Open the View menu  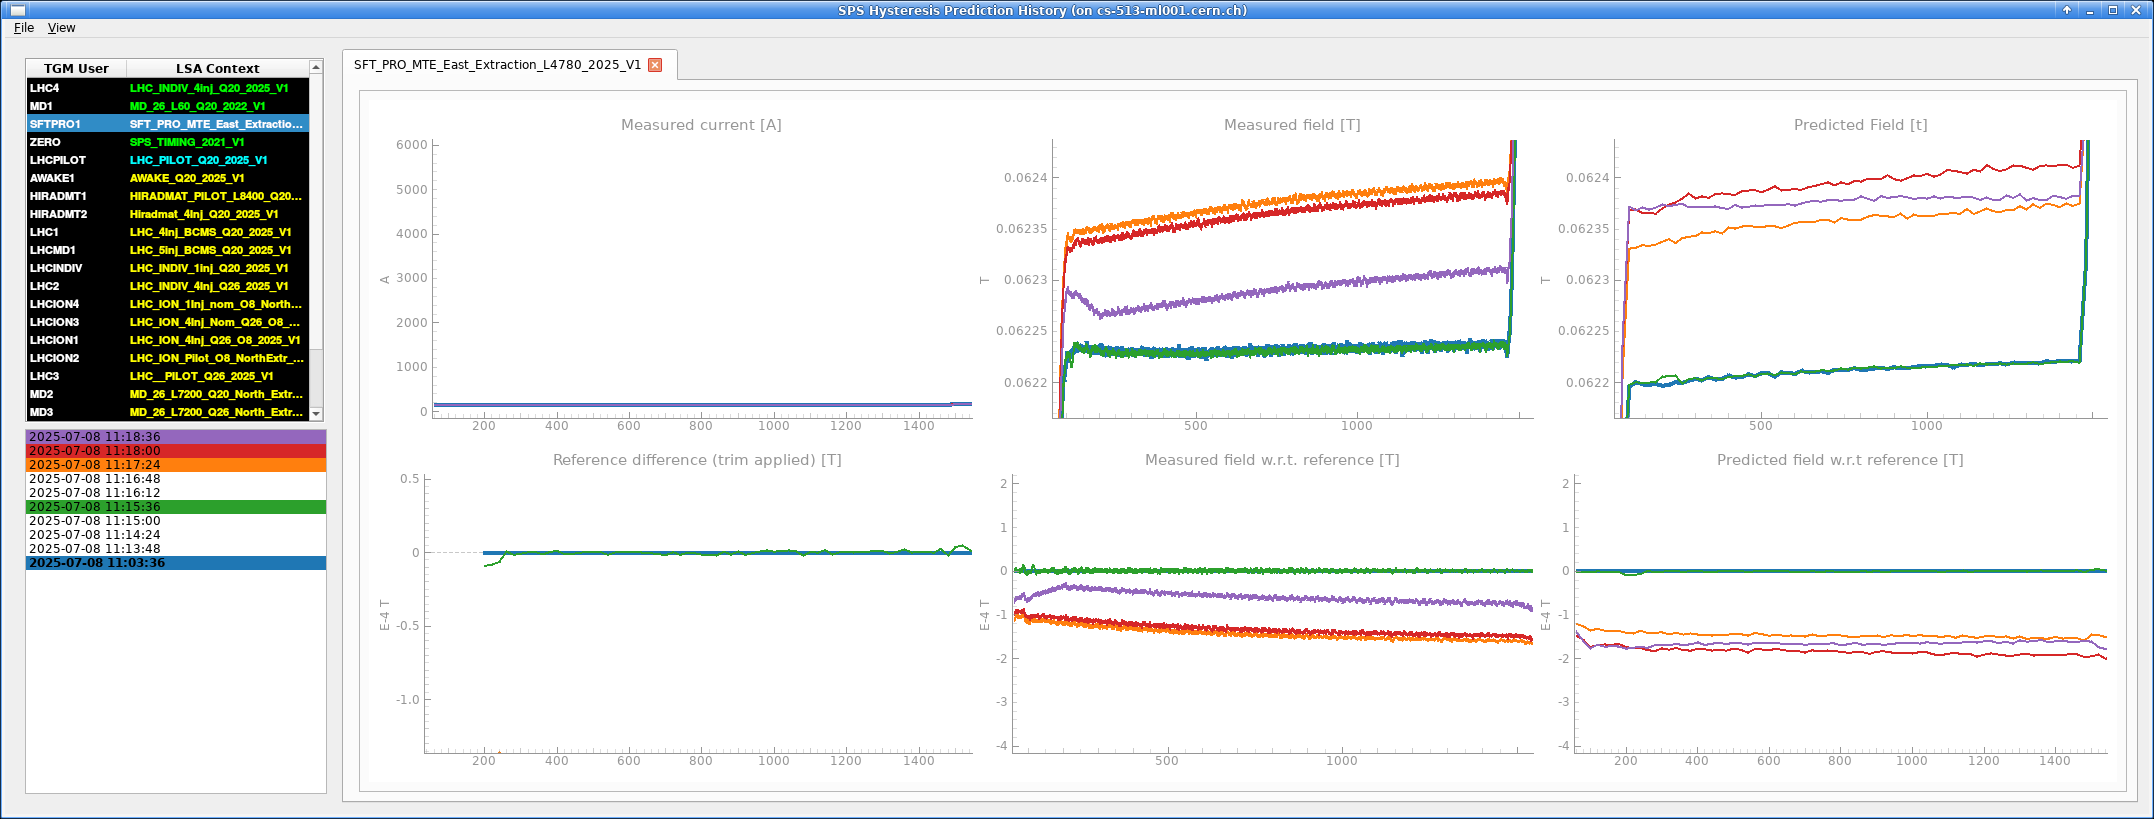pos(61,28)
